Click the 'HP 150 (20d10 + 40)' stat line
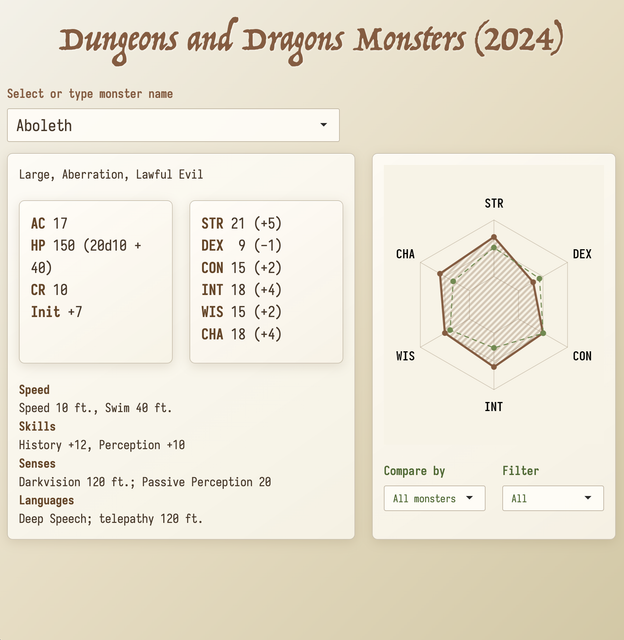This screenshot has height=640, width=624. [86, 256]
